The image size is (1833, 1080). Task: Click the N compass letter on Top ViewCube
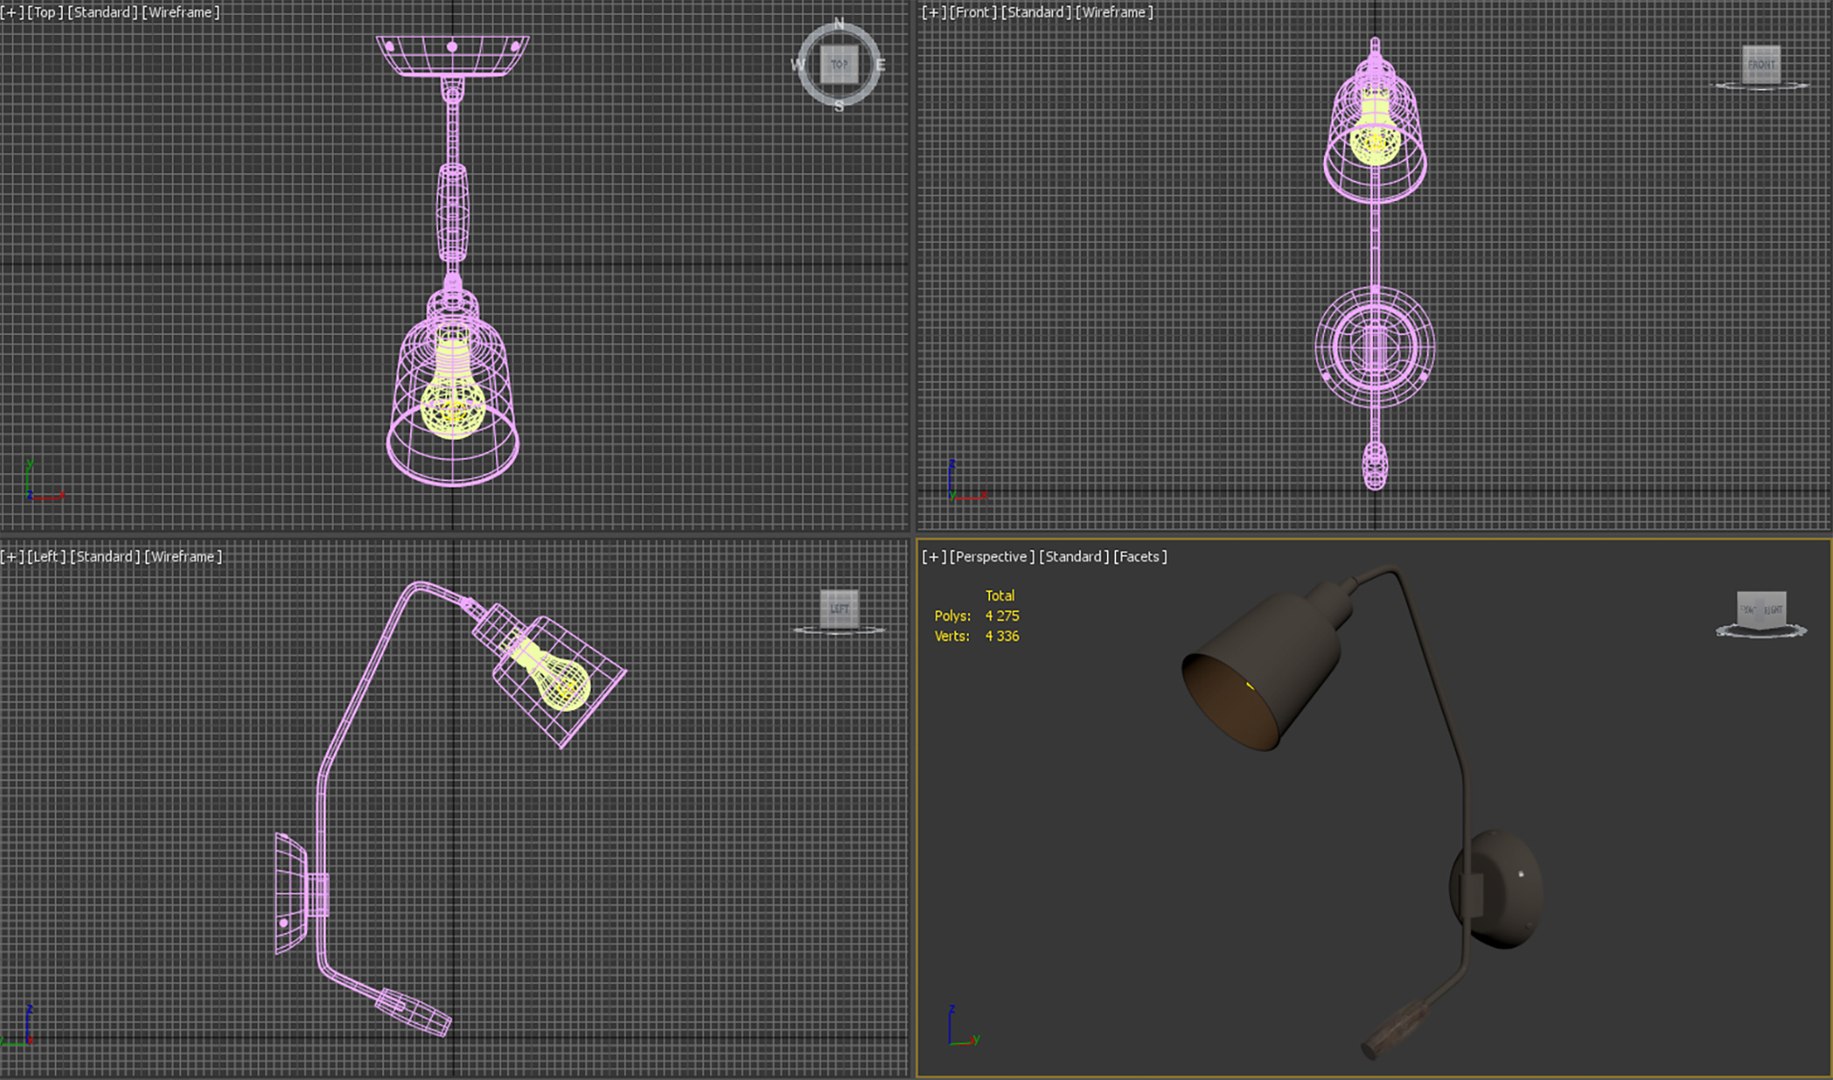(839, 24)
